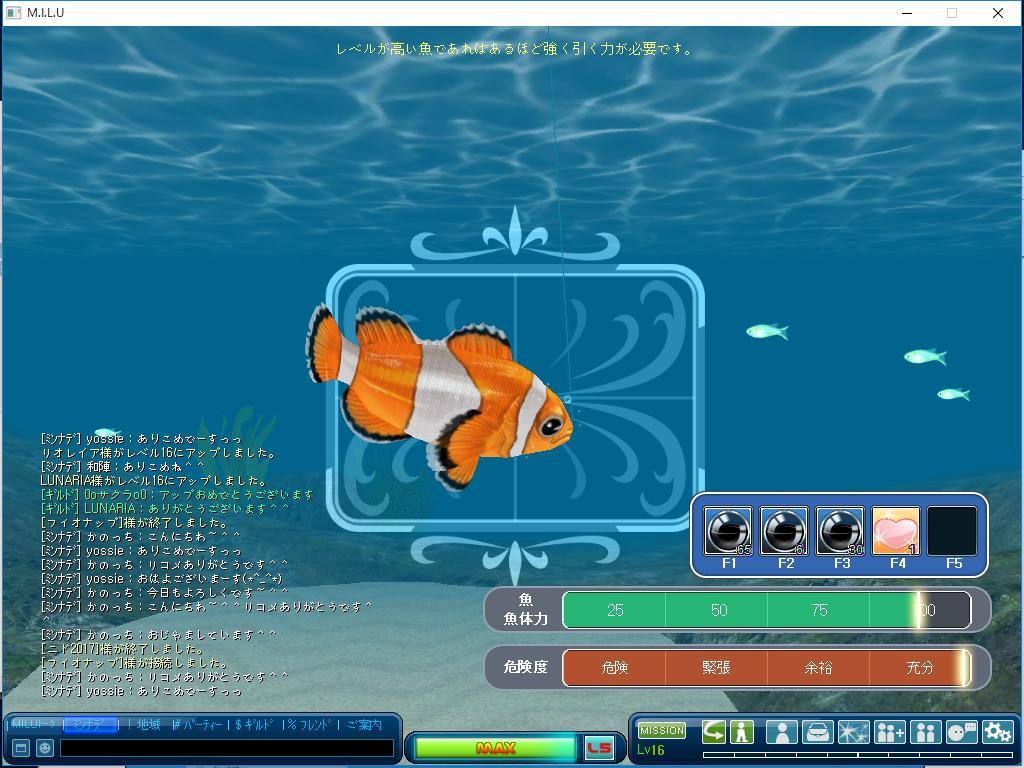Switch to the ギルド chat tab
The image size is (1024, 768).
tap(255, 724)
